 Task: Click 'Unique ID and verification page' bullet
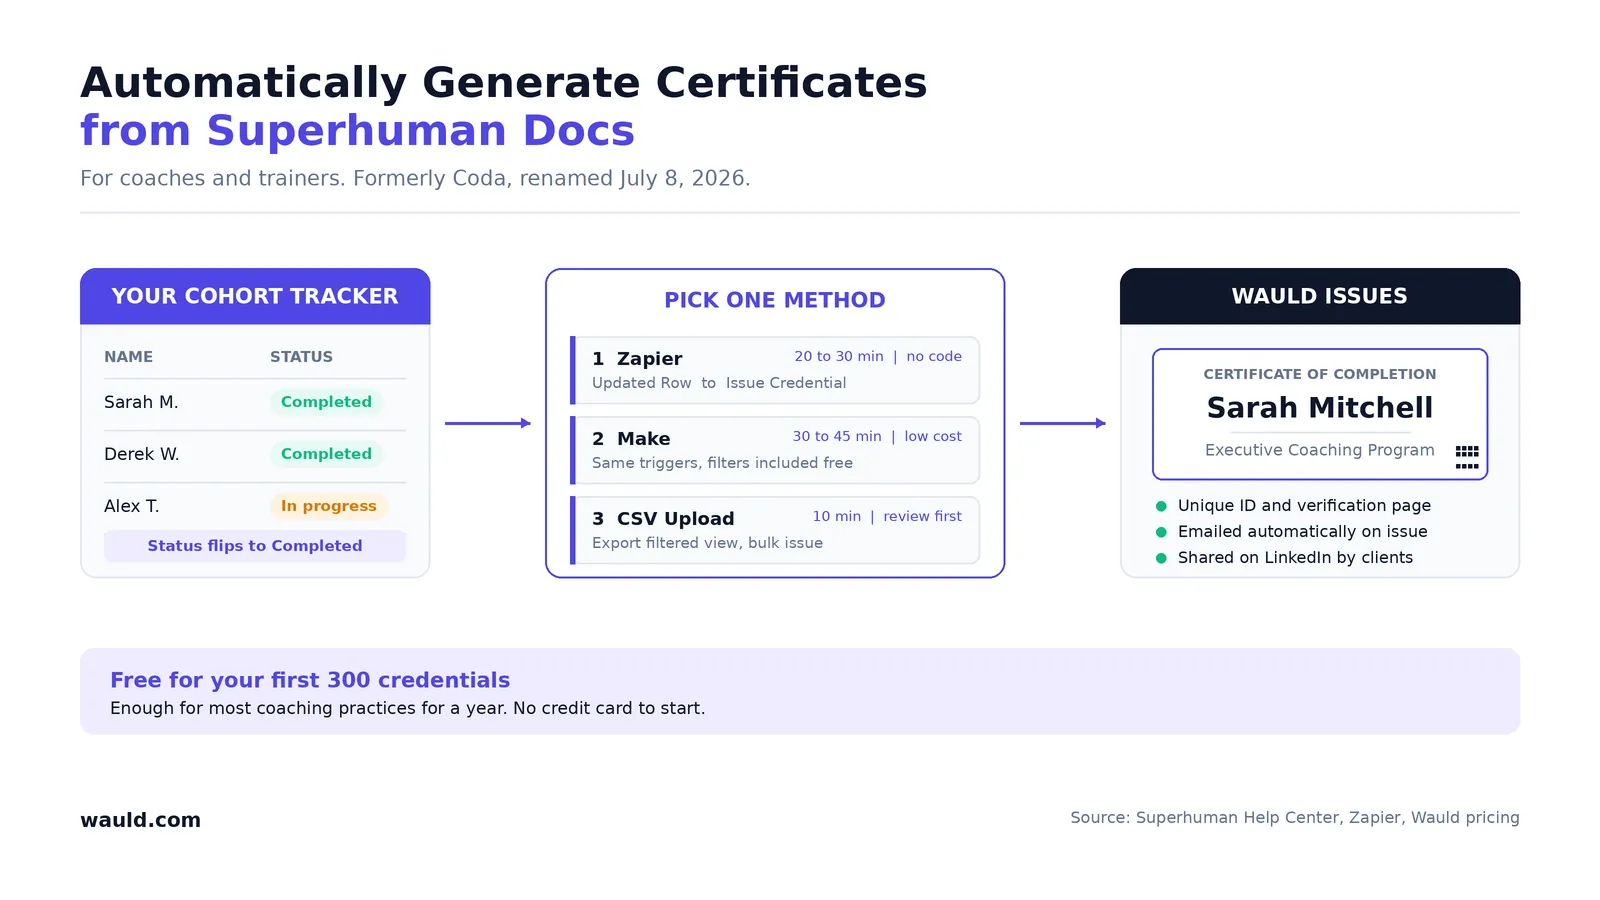(1304, 506)
